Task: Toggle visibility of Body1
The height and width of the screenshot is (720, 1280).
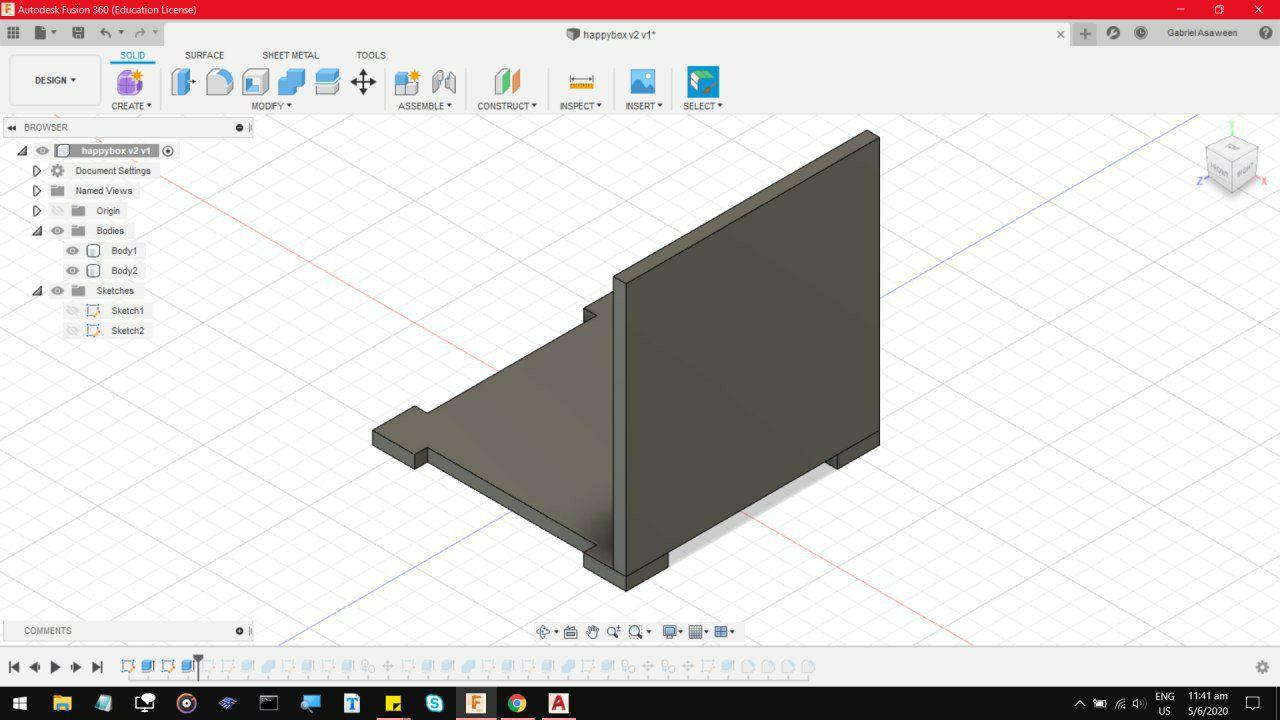Action: click(x=72, y=251)
